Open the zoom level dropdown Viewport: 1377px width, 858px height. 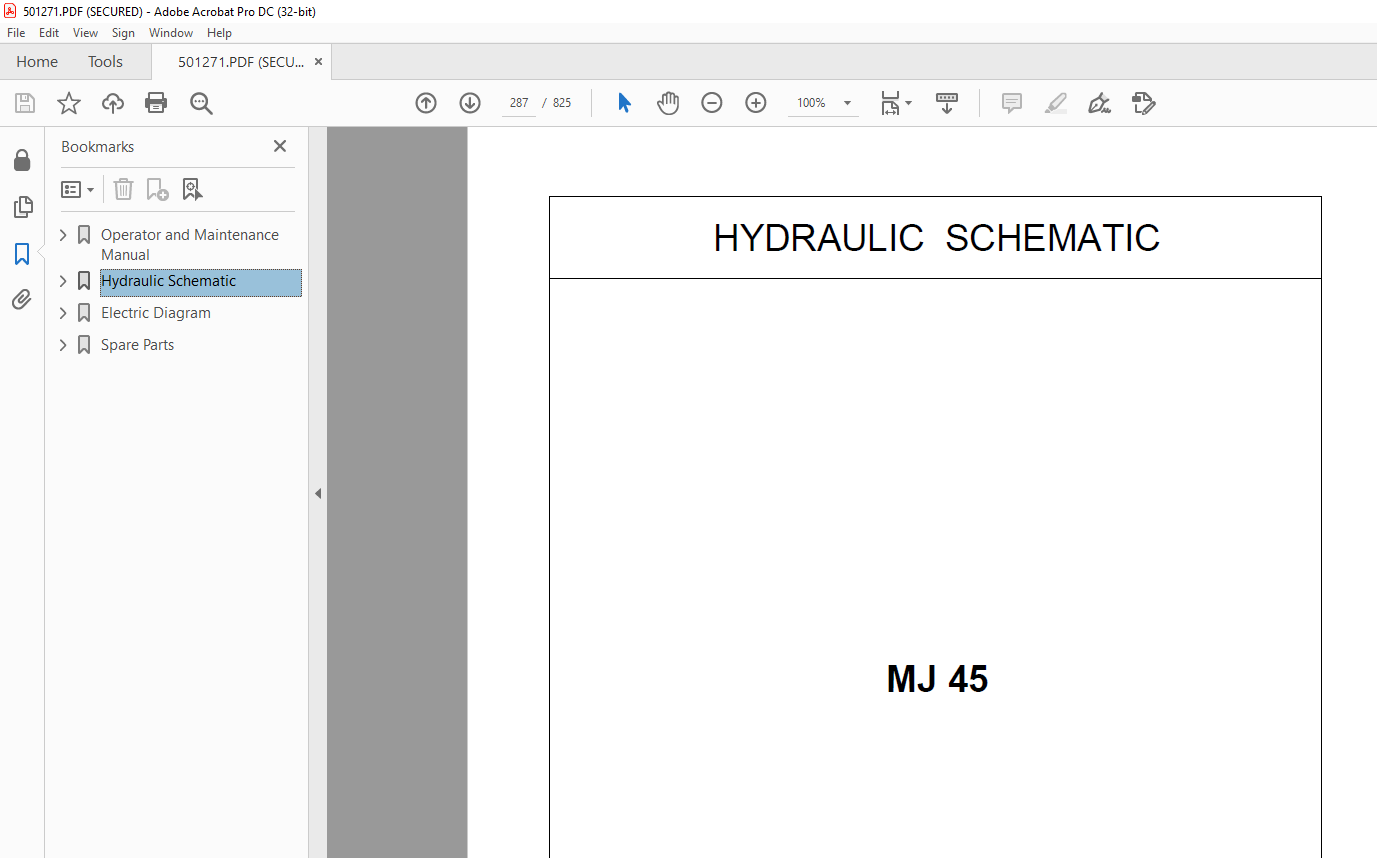[x=847, y=103]
